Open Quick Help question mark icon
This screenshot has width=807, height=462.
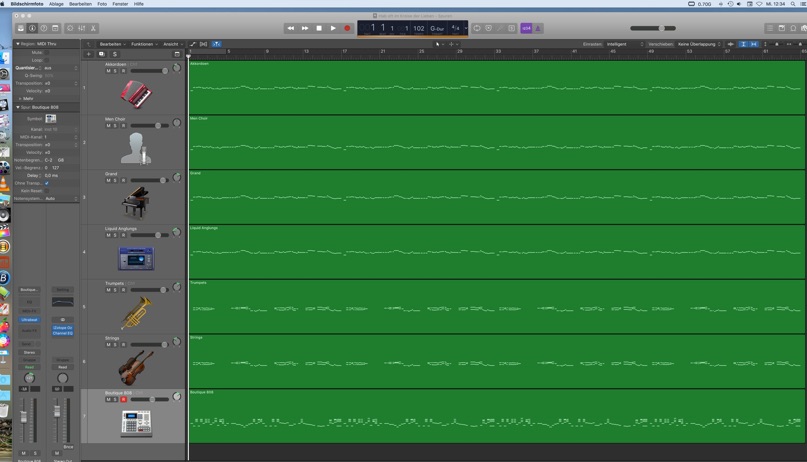44,28
